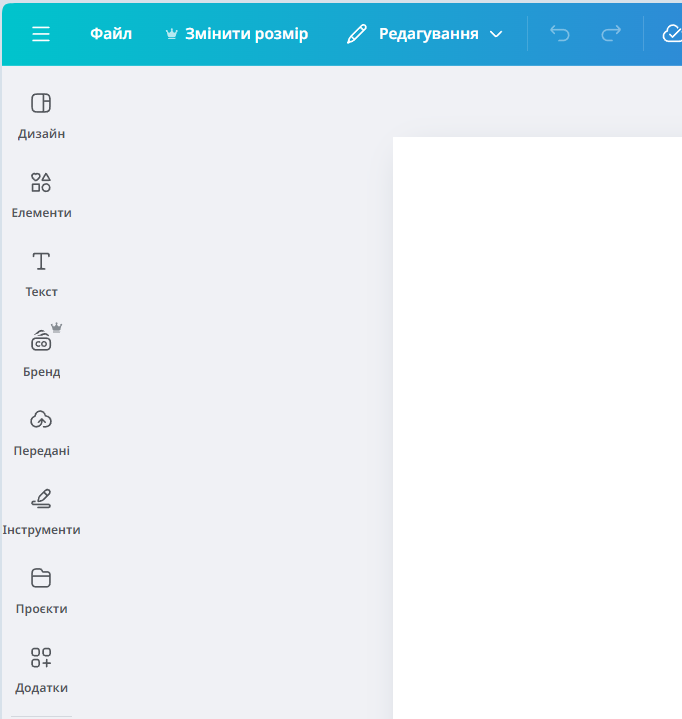Viewport: 682px width, 719px height.
Task: Expand the chevron arrow next to Редагування
Action: coord(496,34)
